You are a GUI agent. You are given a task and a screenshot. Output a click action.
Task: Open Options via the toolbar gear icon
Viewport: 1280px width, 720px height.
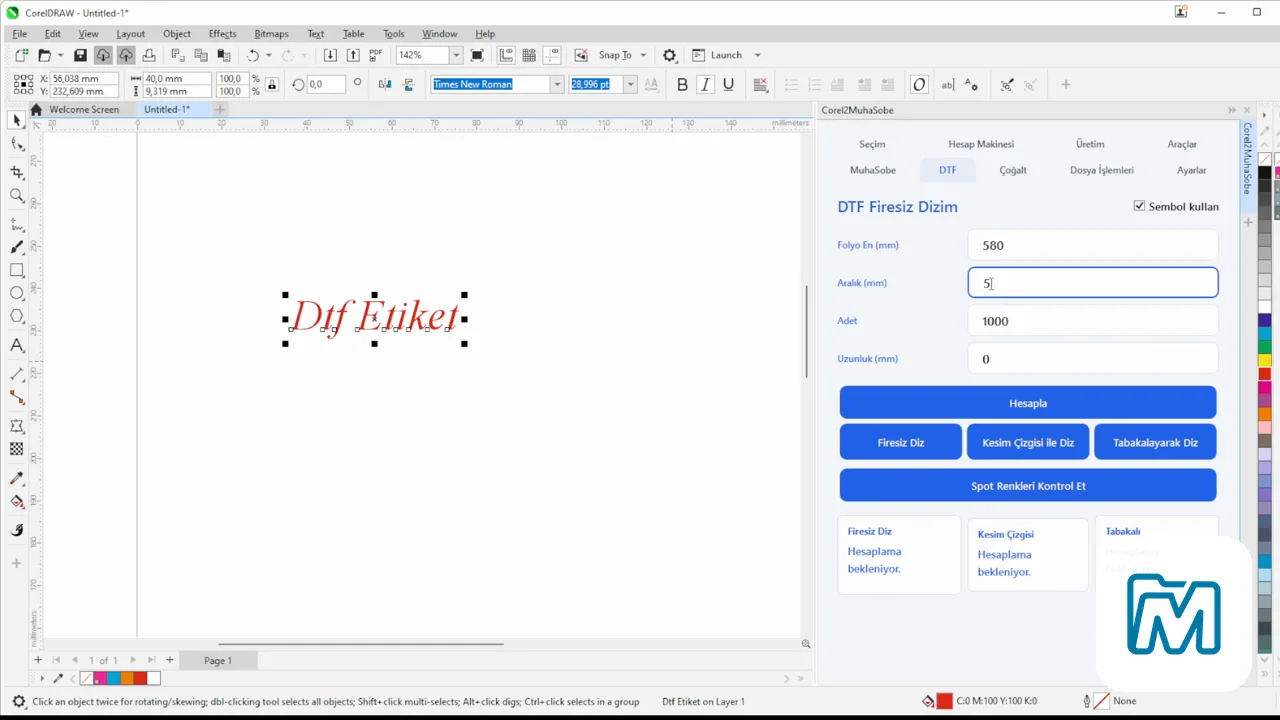[x=670, y=55]
